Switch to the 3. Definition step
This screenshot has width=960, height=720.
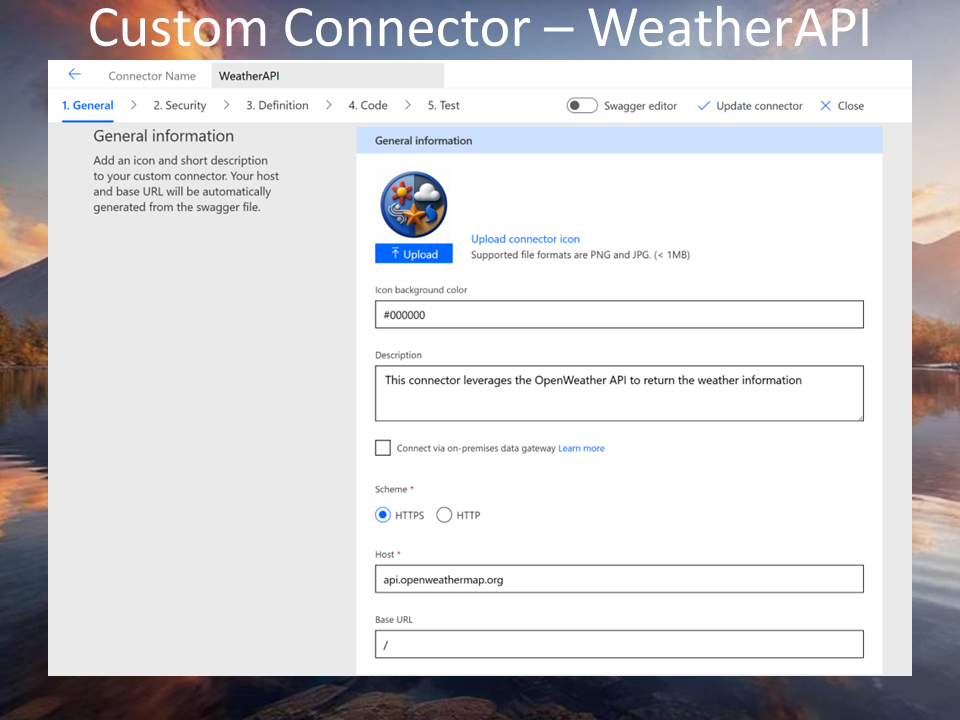pyautogui.click(x=277, y=105)
